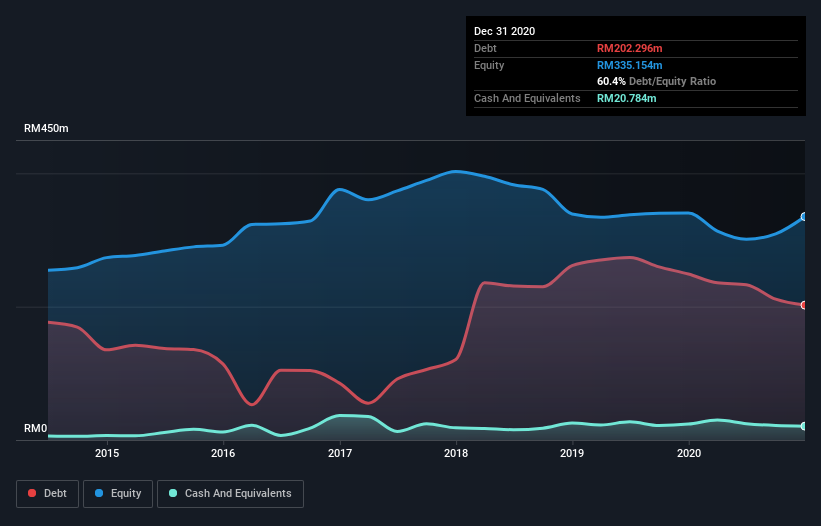821x526 pixels.
Task: Click the blue Equity legend dot
Action: click(x=99, y=493)
